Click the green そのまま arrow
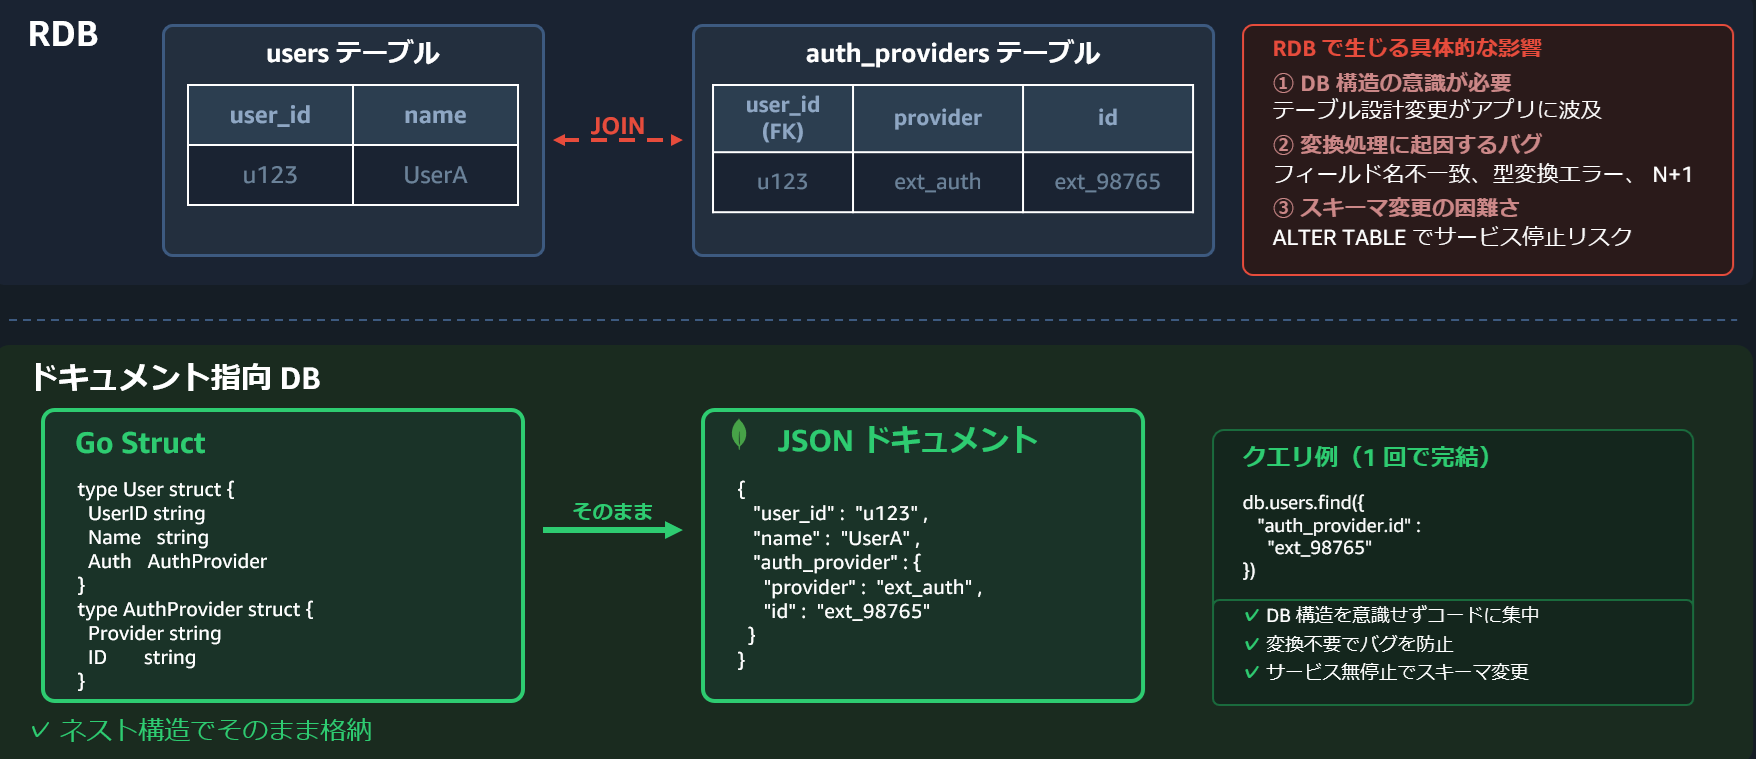Image resolution: width=1756 pixels, height=759 pixels. coord(612,529)
